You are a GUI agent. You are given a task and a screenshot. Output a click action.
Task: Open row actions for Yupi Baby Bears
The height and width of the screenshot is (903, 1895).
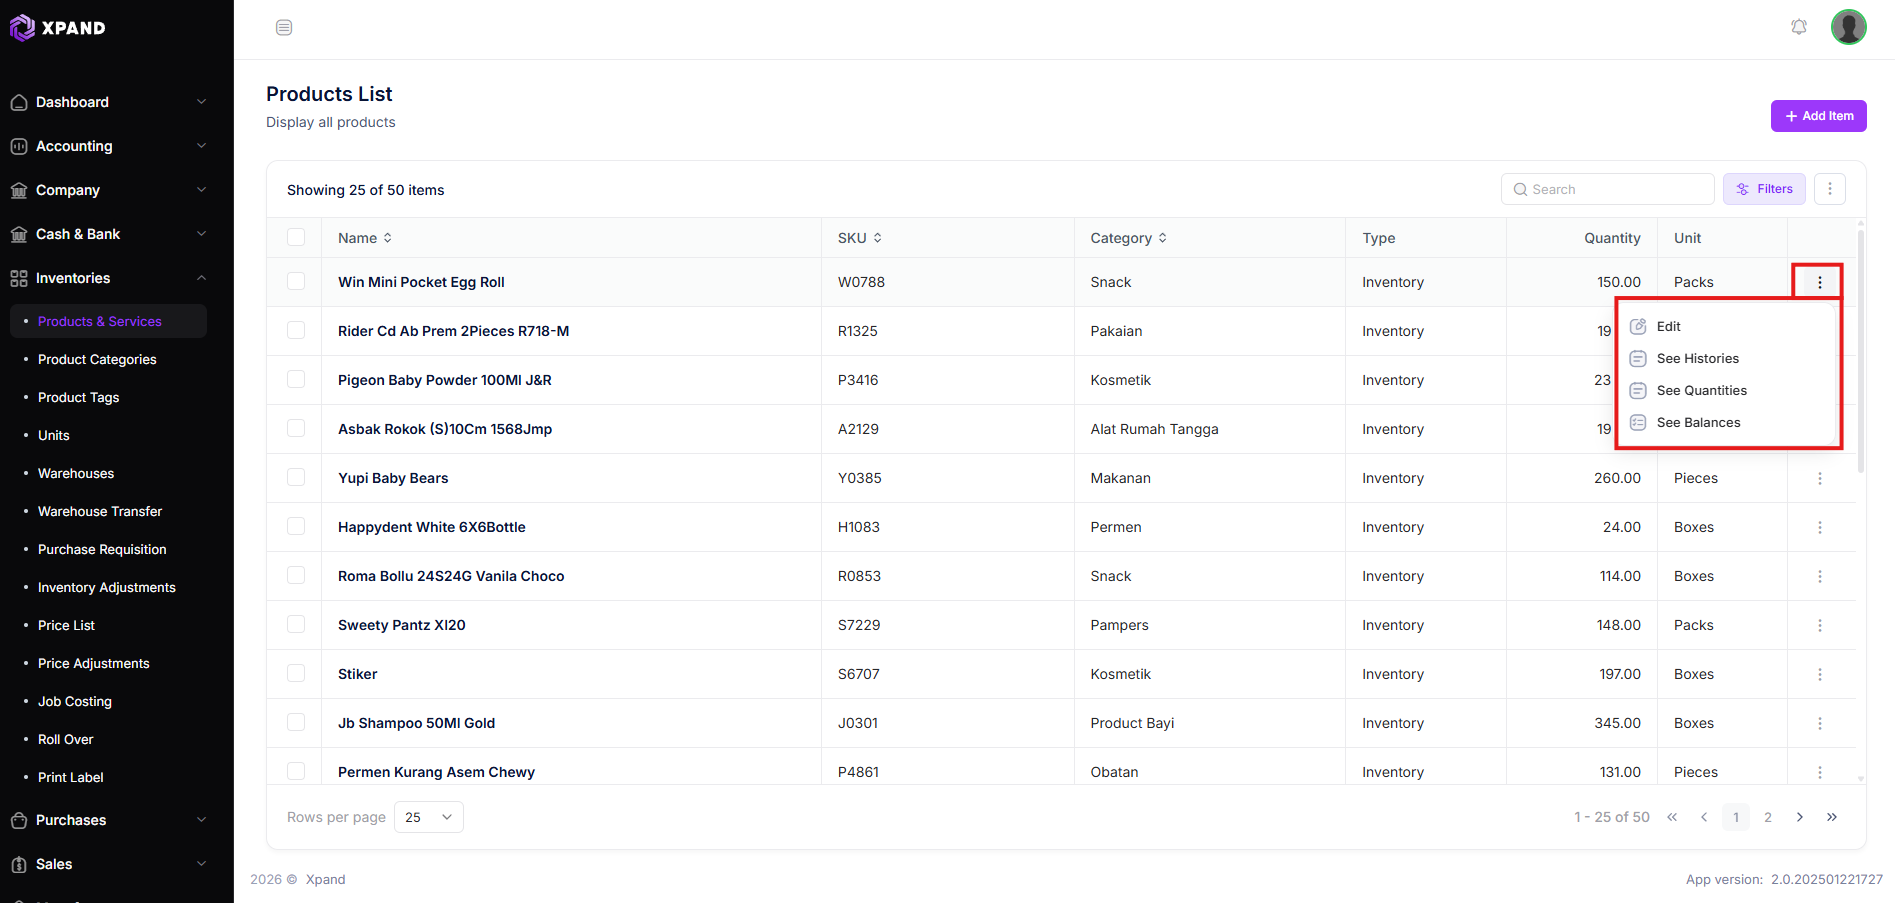point(1820,479)
